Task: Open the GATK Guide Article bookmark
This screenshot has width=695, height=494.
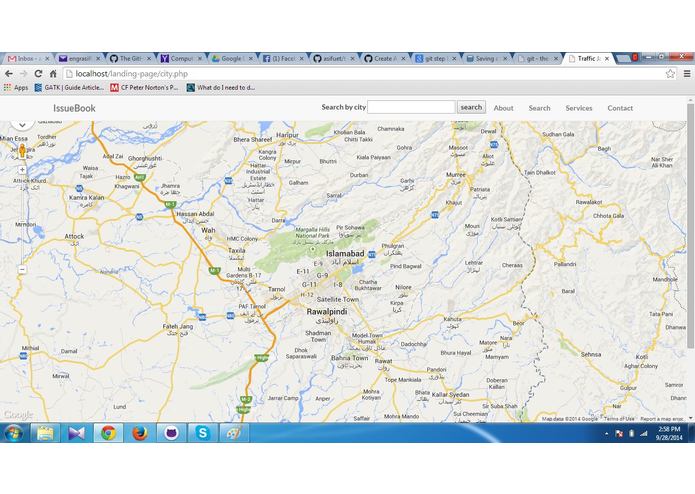Action: 69,88
